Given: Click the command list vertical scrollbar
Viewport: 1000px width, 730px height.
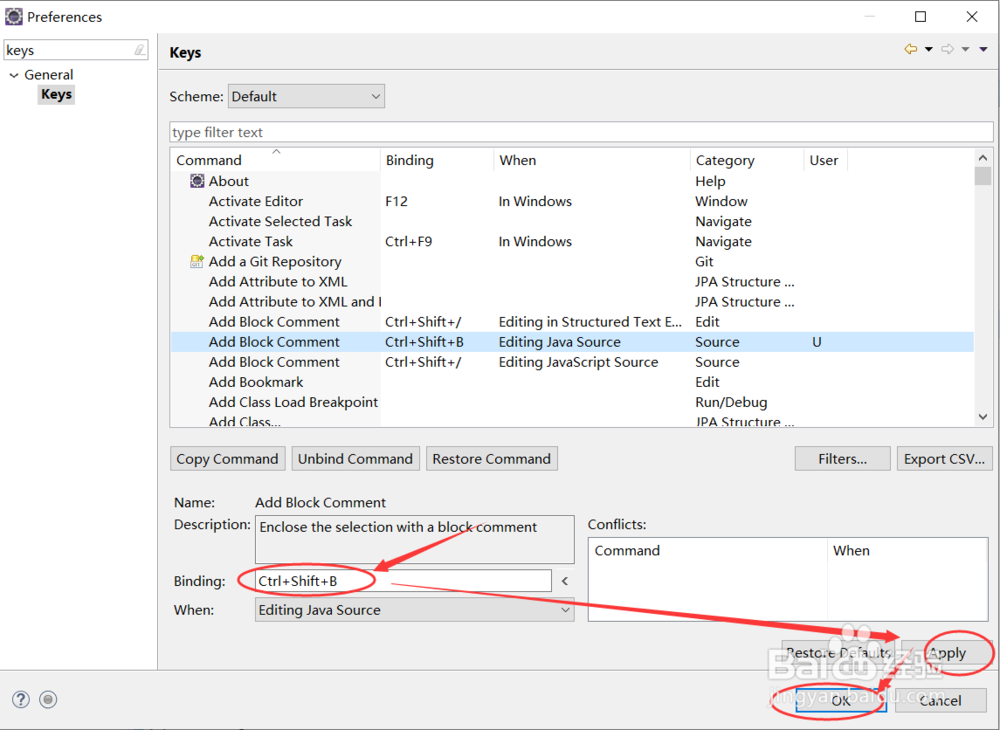Looking at the screenshot, I should (983, 290).
